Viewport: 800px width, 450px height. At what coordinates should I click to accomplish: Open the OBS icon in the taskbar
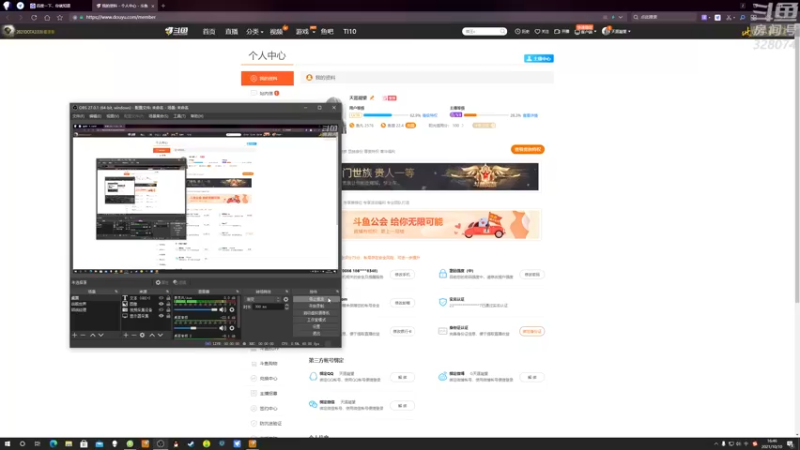coord(160,444)
